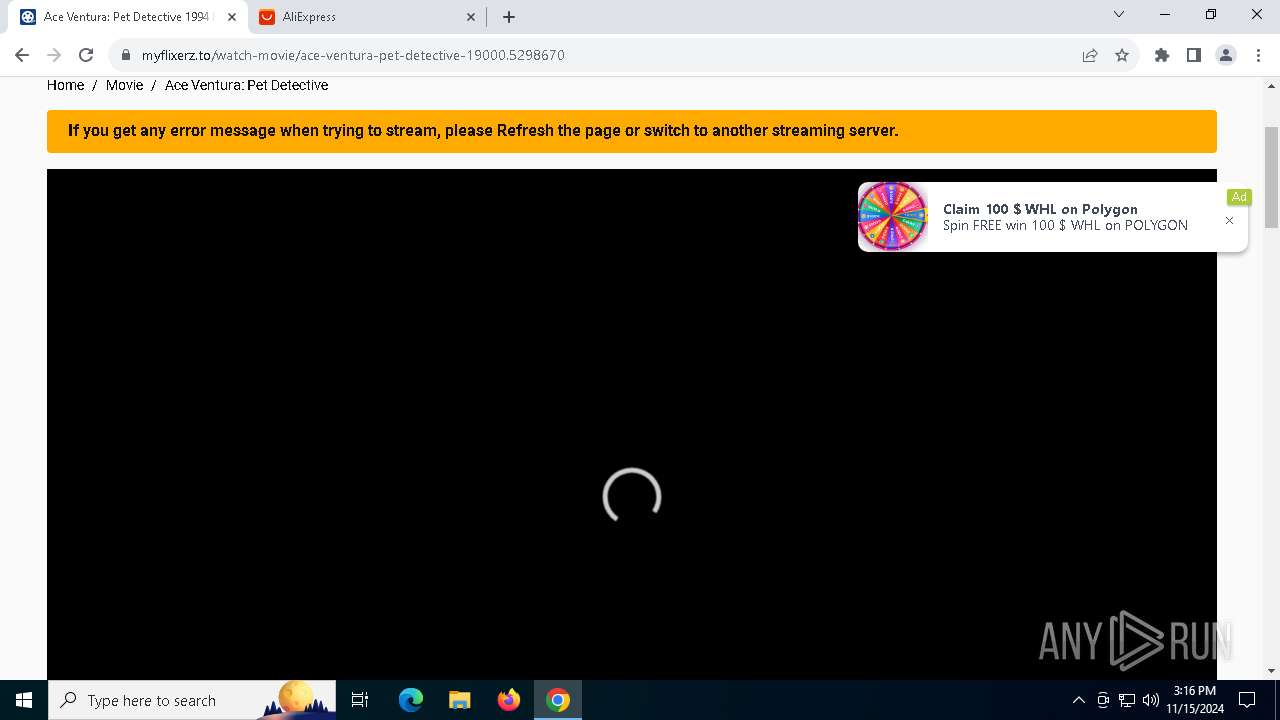Screen dimensions: 1280x720
Task: Click the page vertical scrollbar thumb
Action: click(x=1271, y=177)
